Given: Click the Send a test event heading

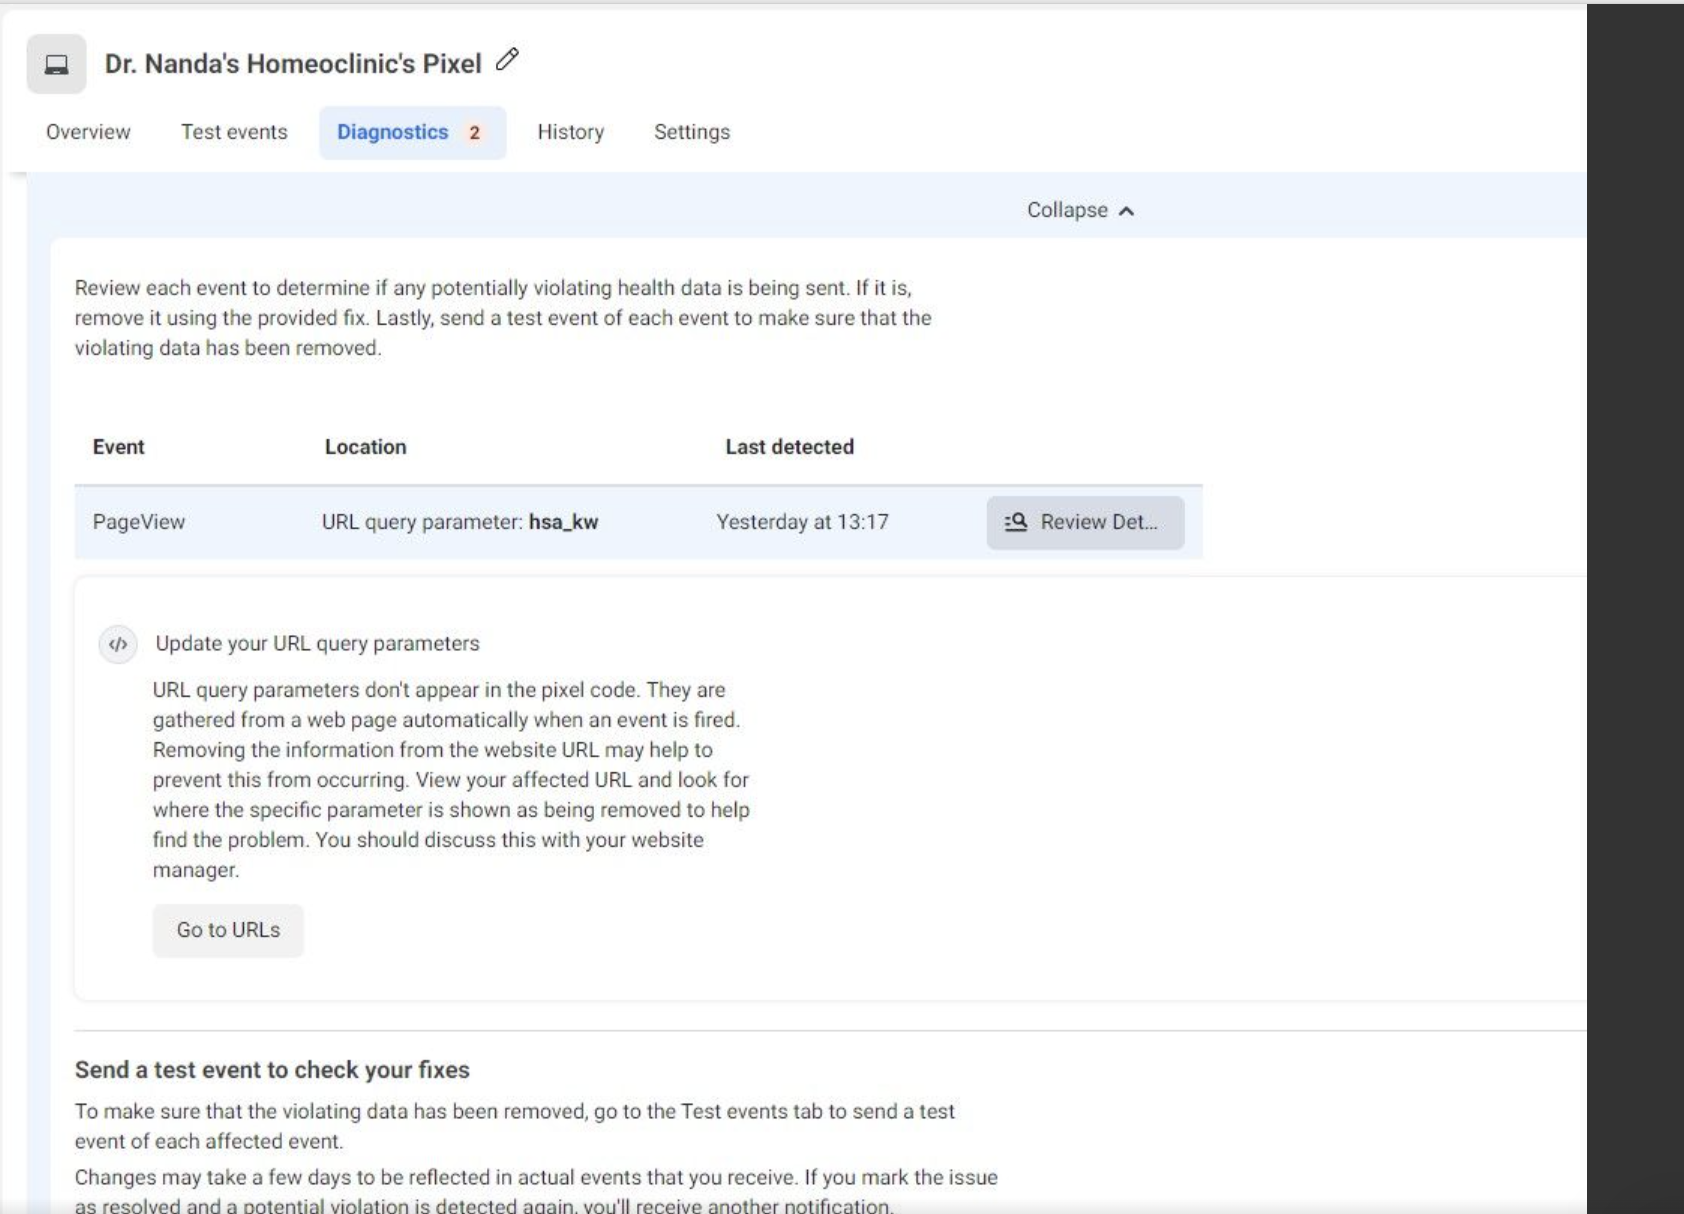Looking at the screenshot, I should coord(272,1070).
